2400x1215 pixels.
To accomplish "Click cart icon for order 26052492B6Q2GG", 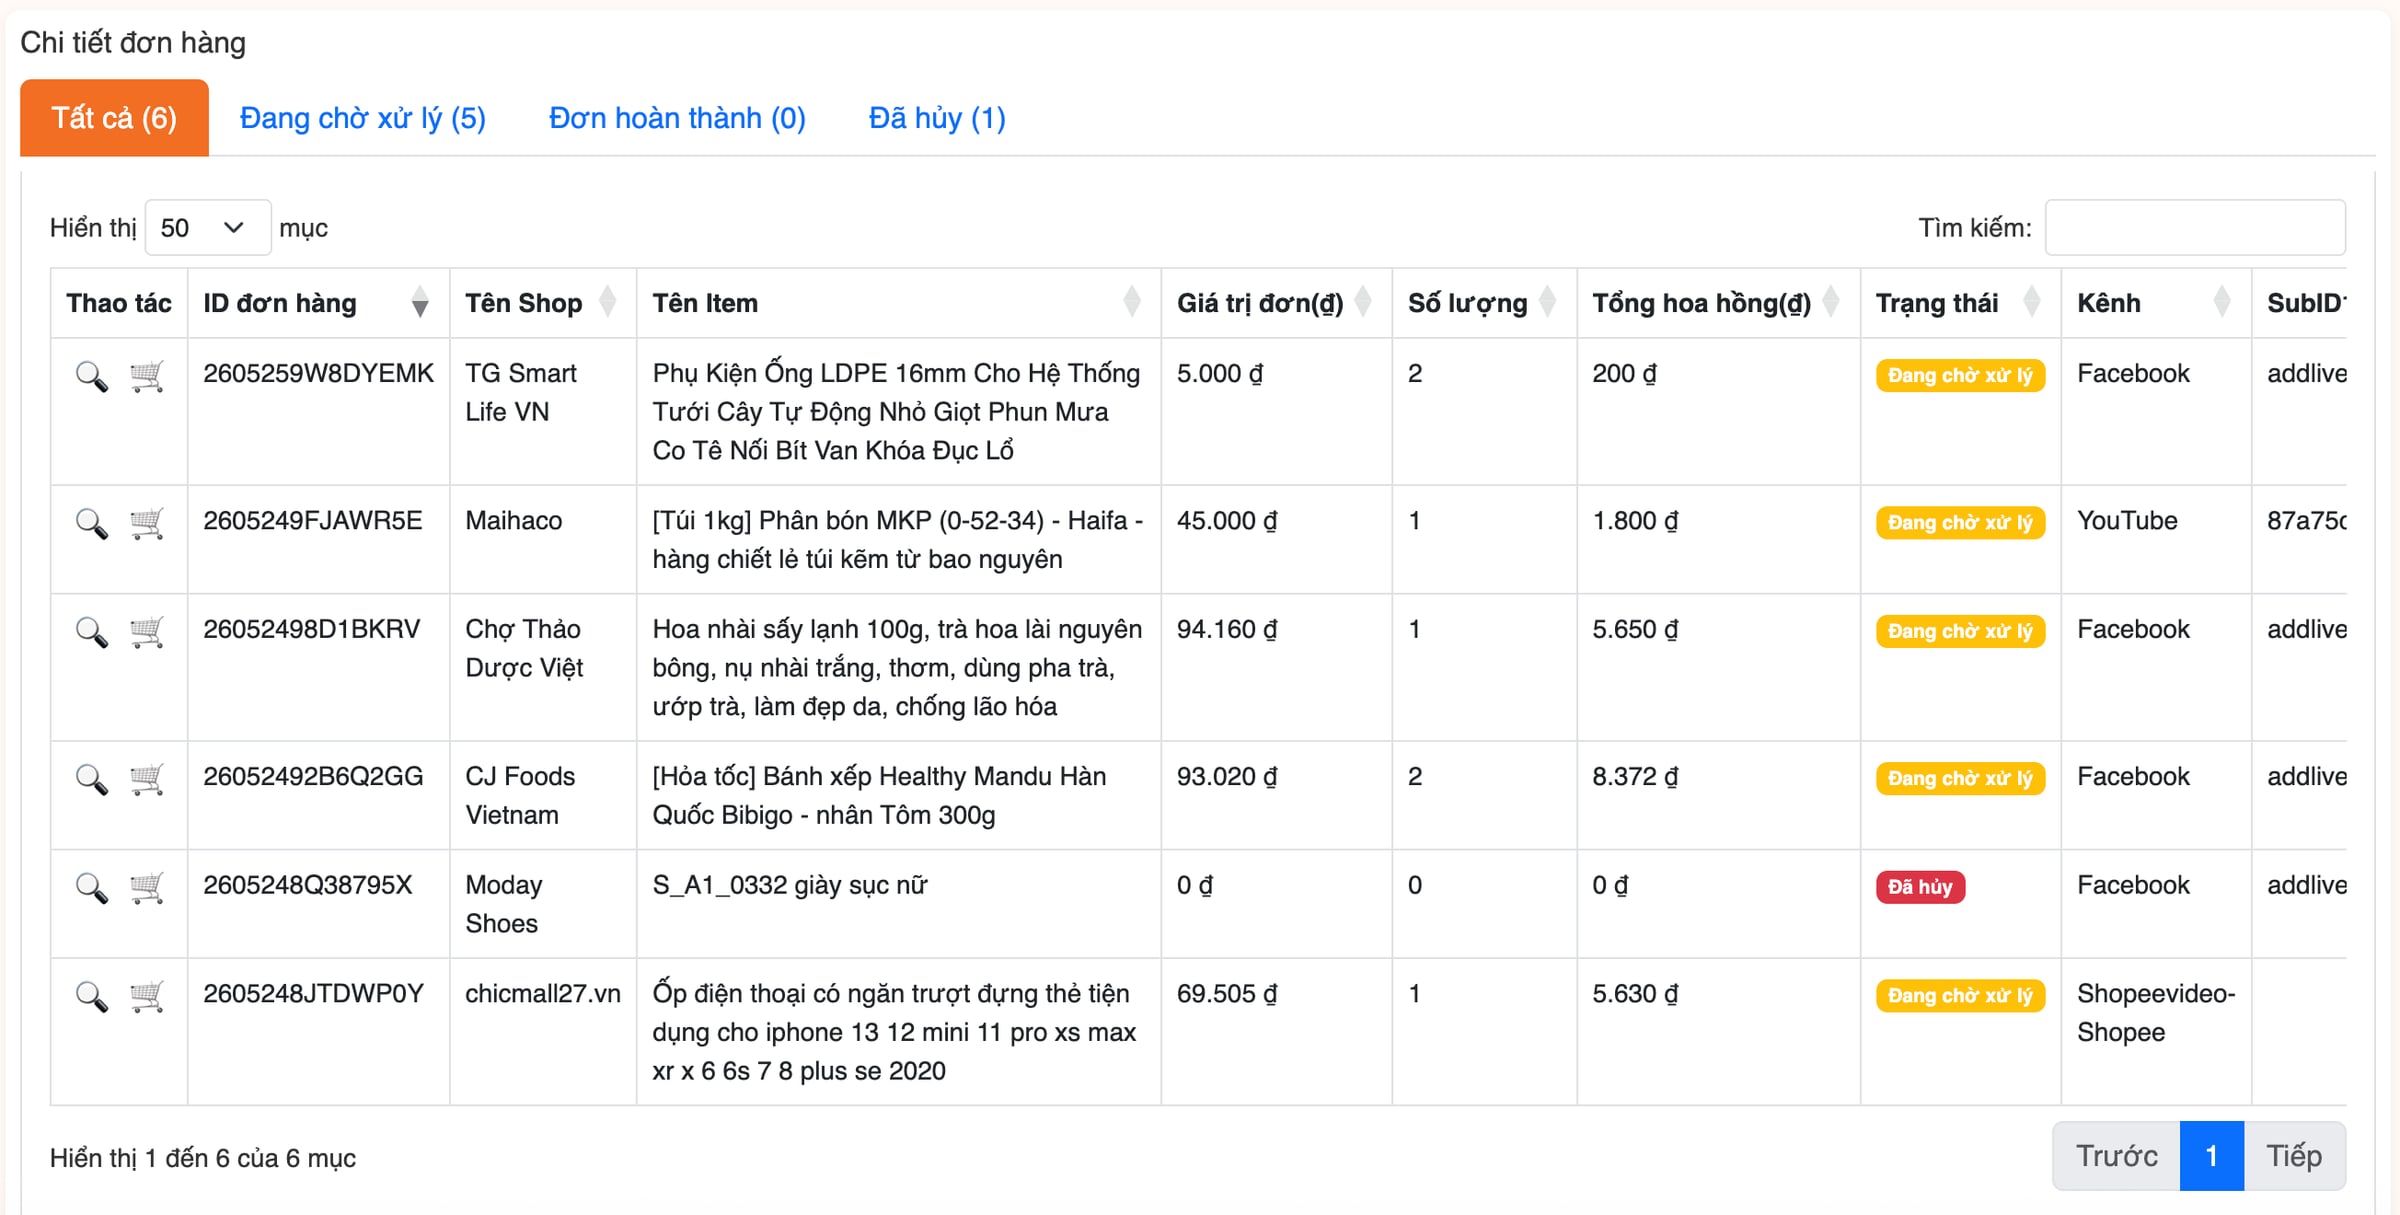I will click(x=147, y=779).
